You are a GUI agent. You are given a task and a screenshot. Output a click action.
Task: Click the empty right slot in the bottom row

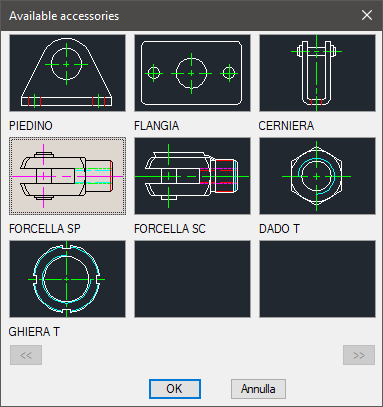pyautogui.click(x=317, y=279)
